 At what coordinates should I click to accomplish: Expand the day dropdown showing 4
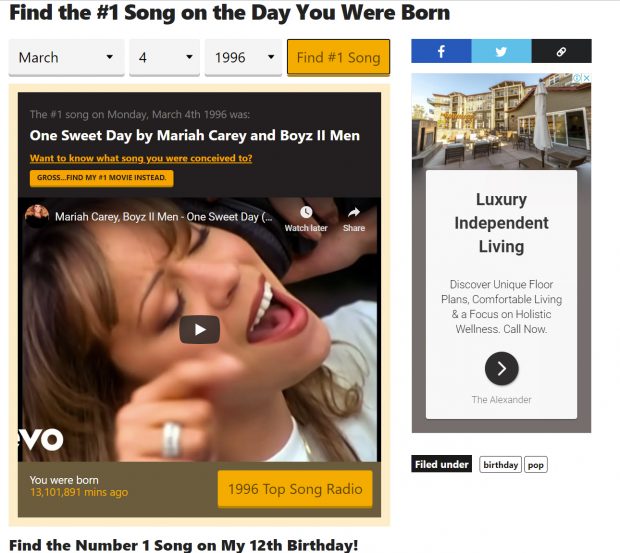[164, 57]
